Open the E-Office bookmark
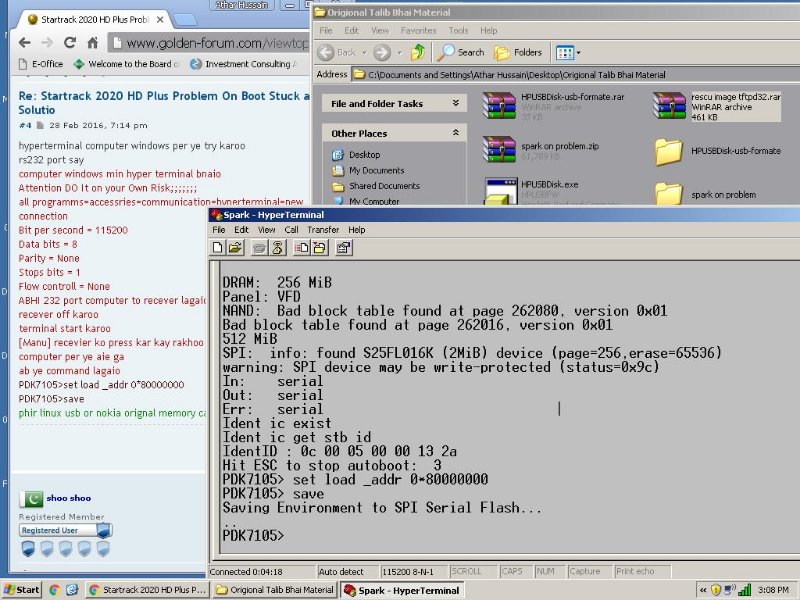This screenshot has width=800, height=600. click(41, 64)
